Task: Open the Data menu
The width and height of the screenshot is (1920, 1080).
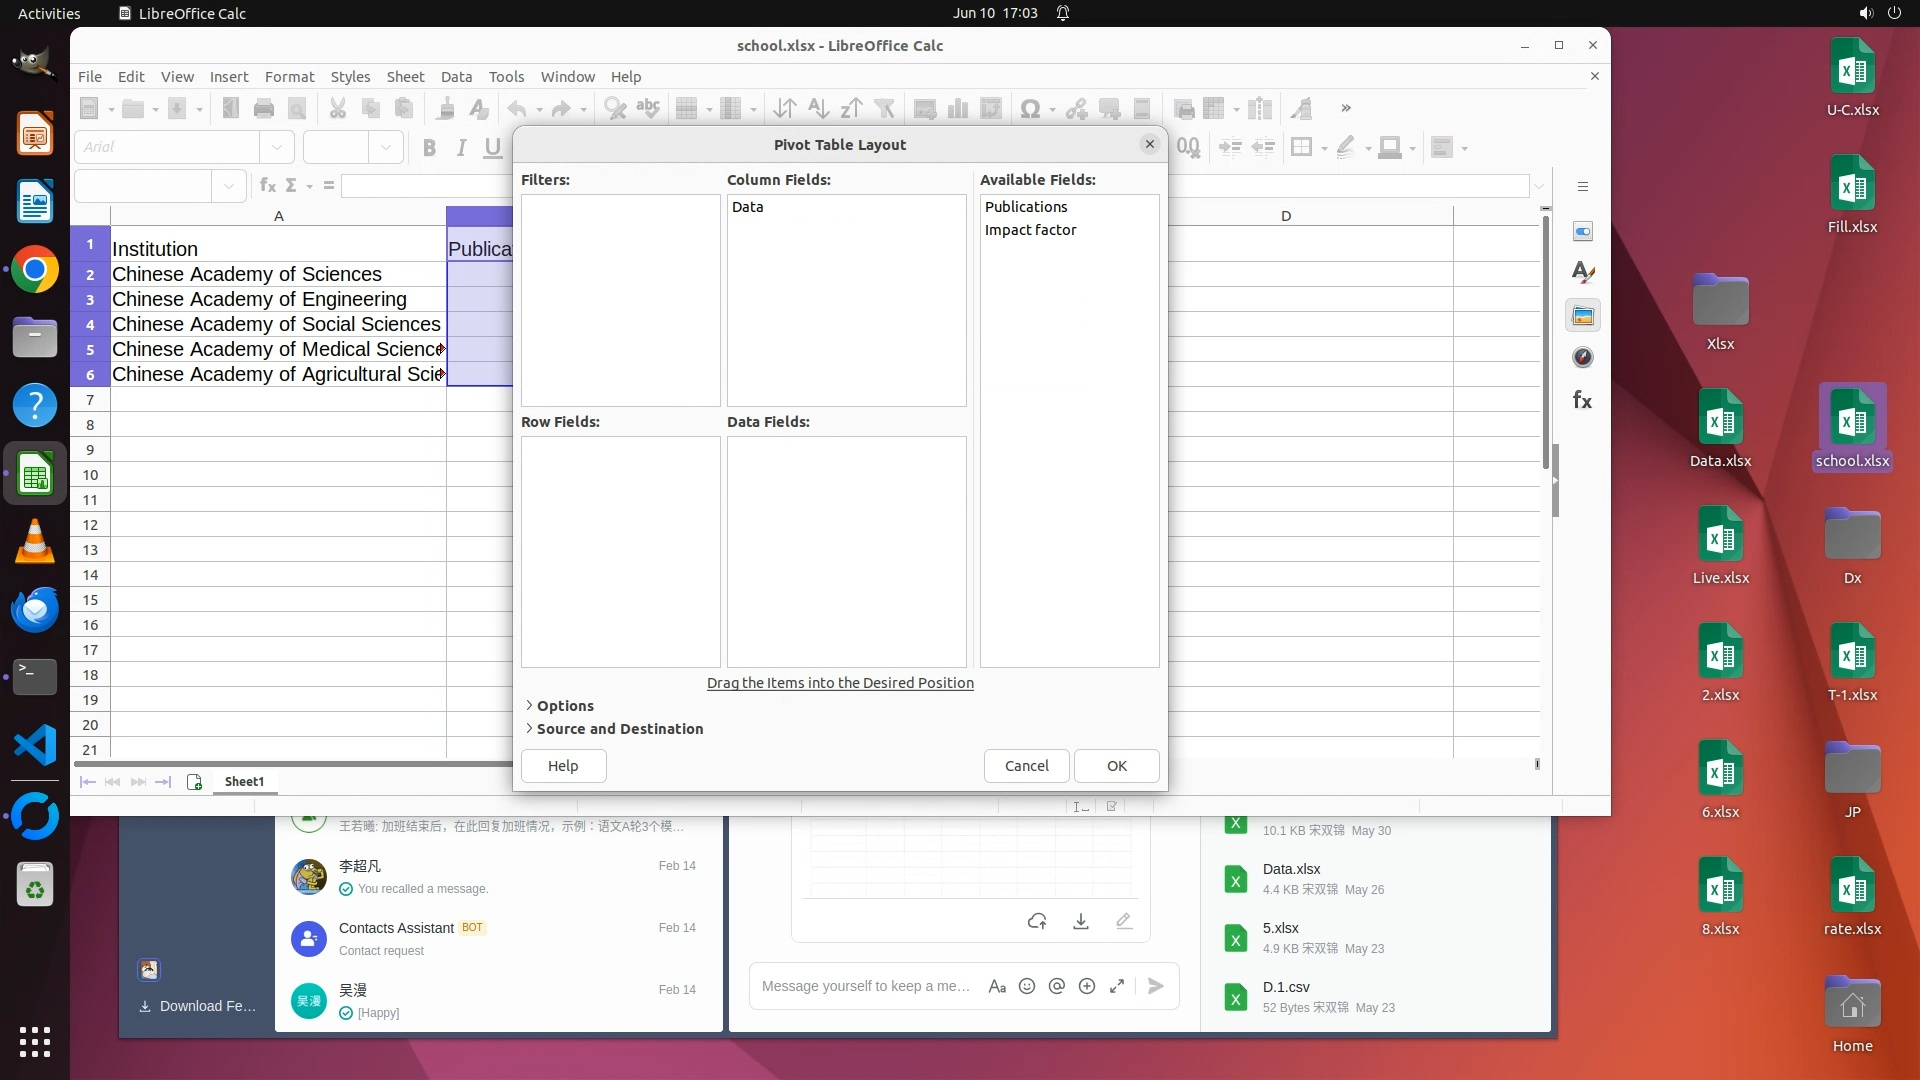Action: pyautogui.click(x=456, y=77)
